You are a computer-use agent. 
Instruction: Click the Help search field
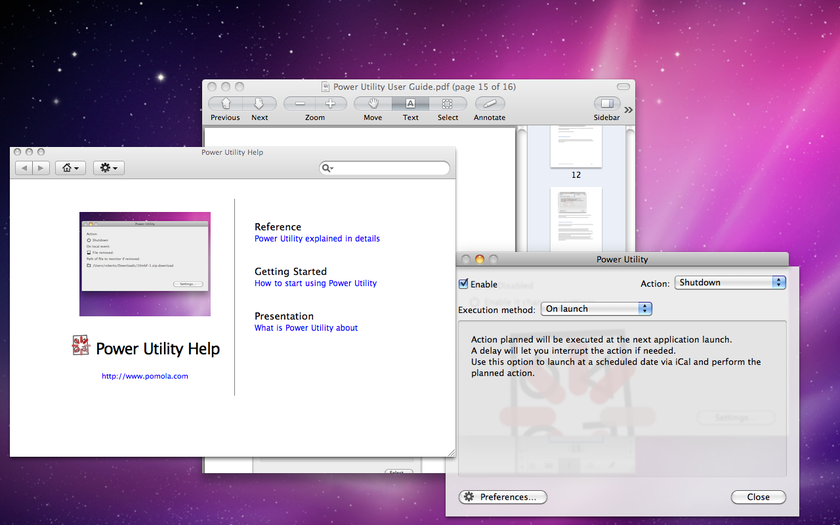(x=385, y=168)
